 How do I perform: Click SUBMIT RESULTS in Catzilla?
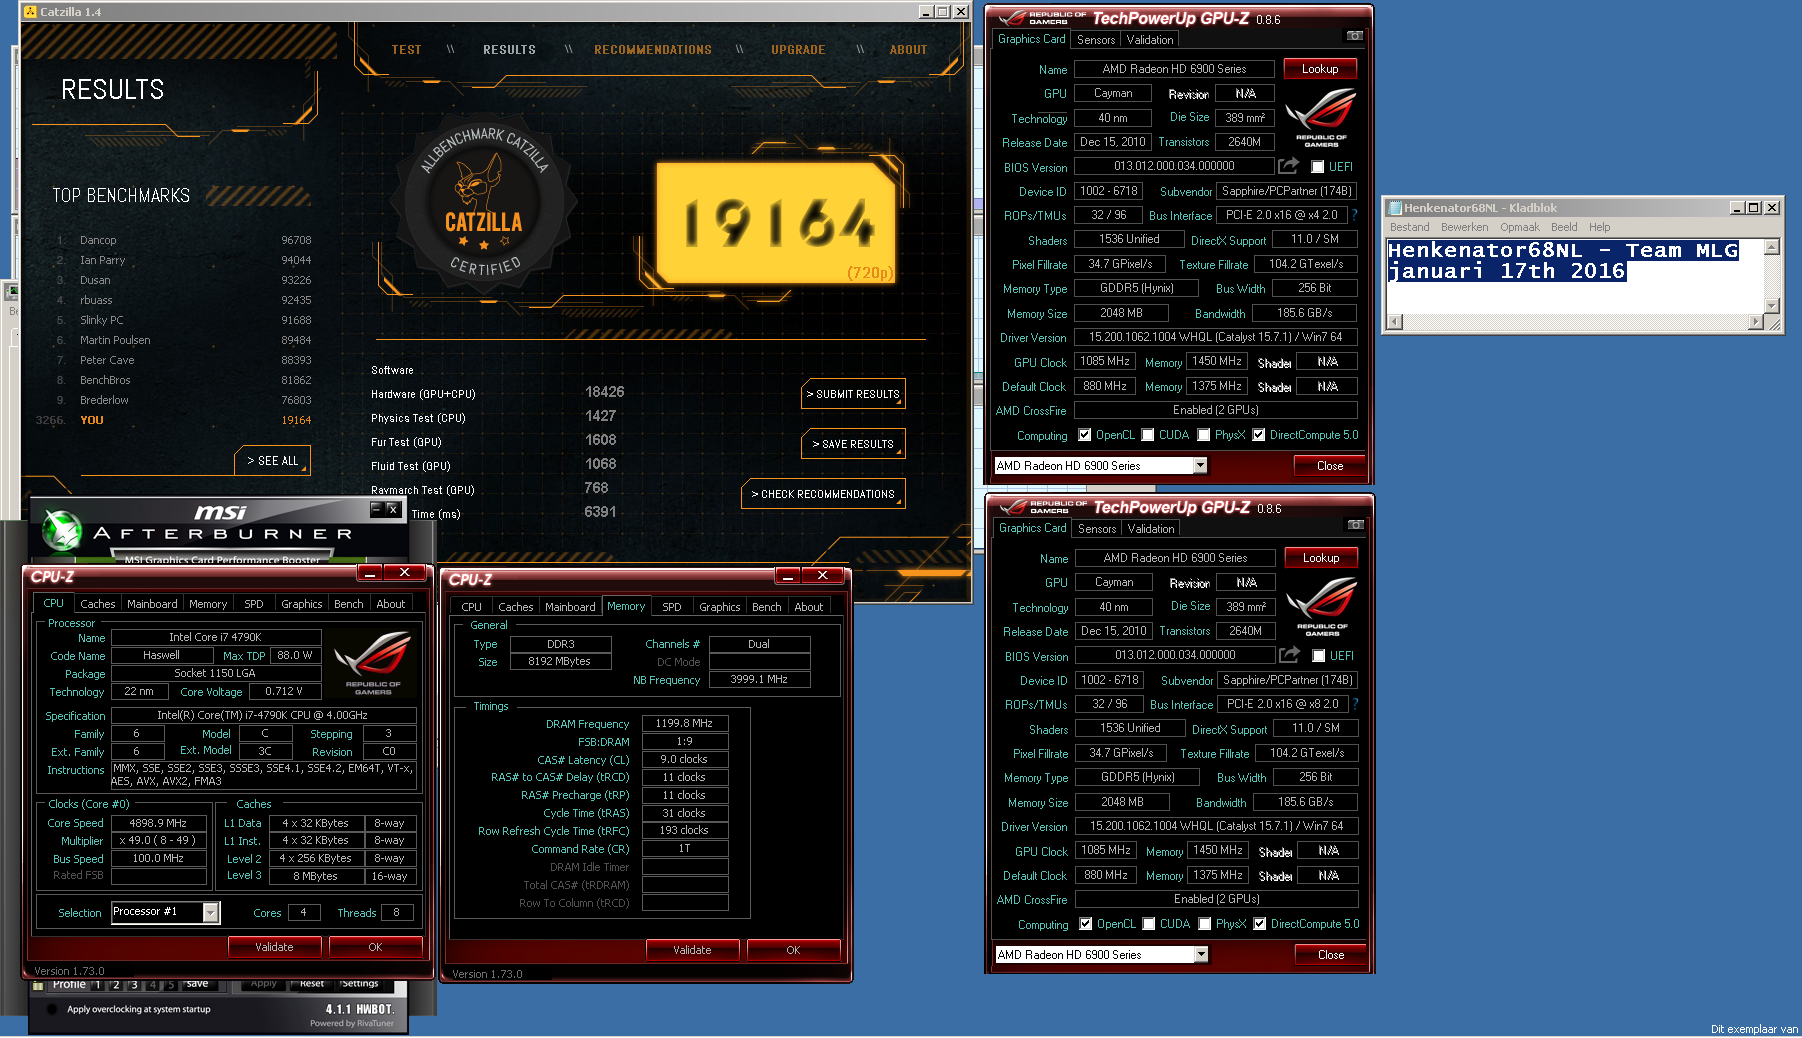[854, 394]
